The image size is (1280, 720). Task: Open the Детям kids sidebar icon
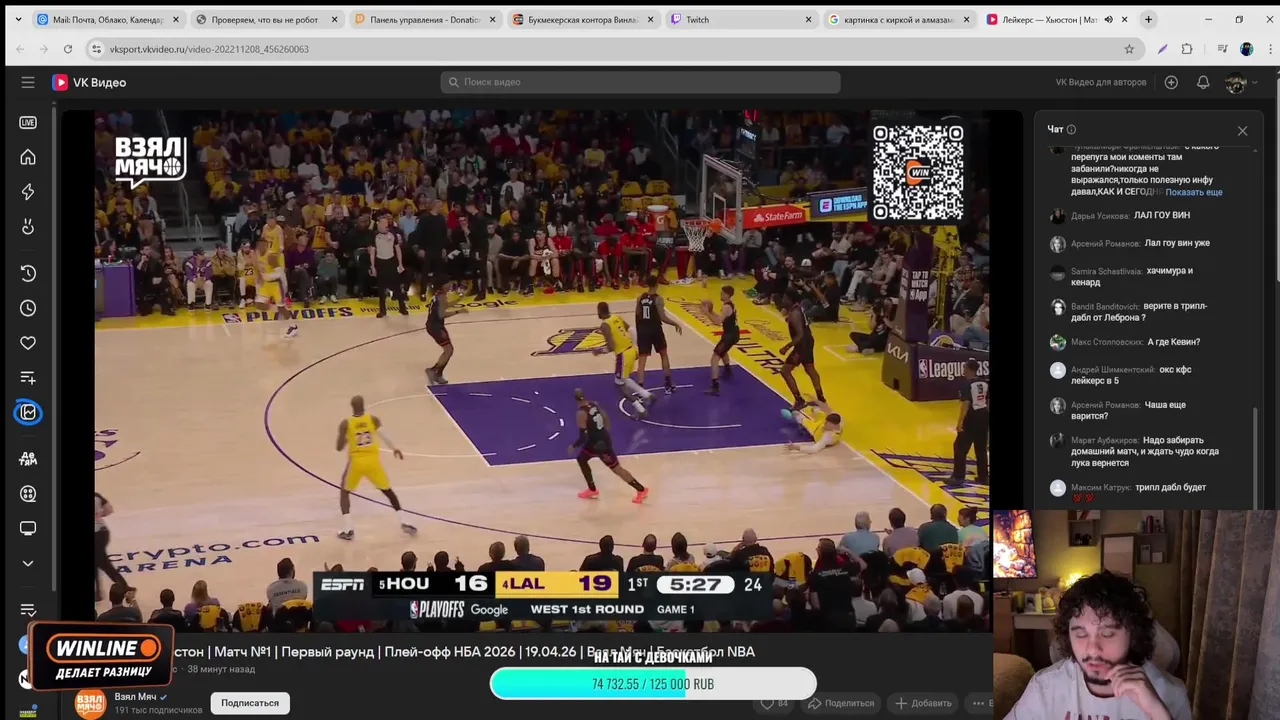(28, 458)
